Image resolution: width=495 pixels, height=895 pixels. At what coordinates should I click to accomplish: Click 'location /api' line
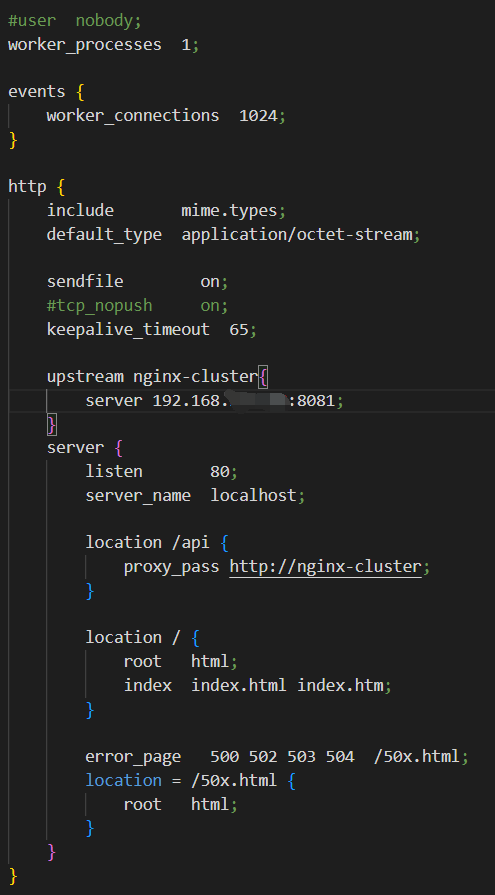157,543
